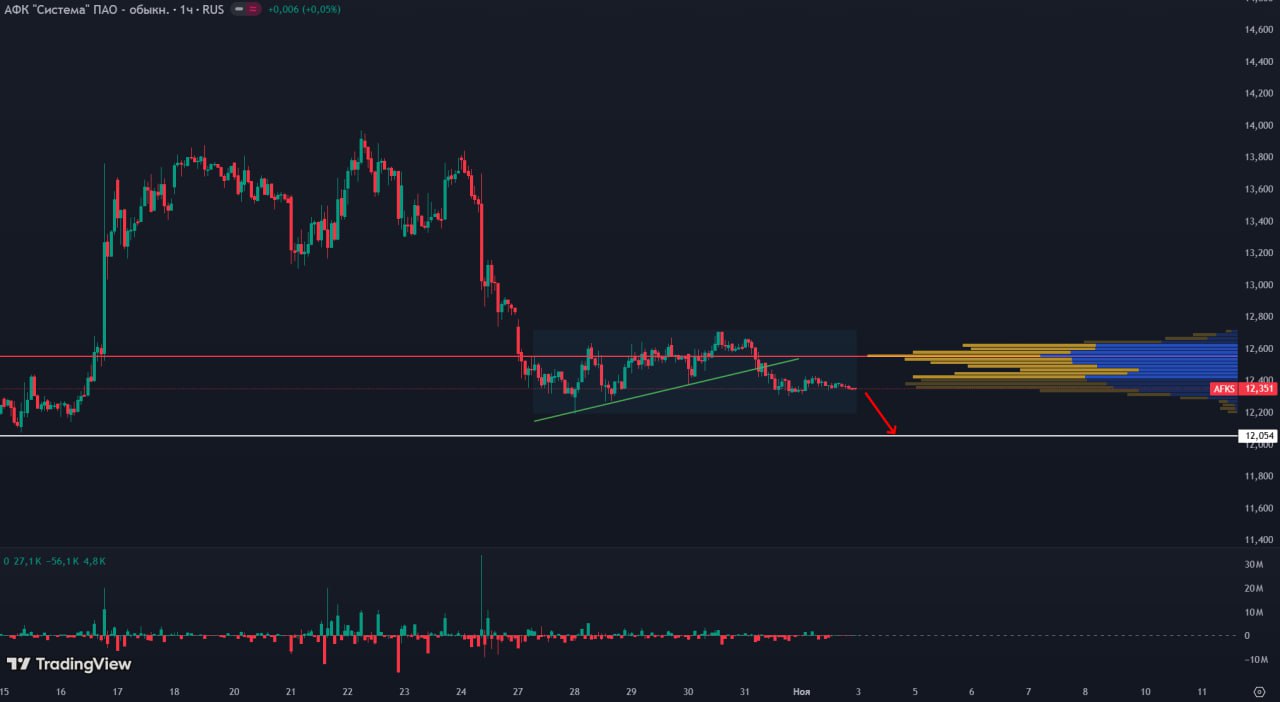
Task: Click the 14,000 level on the price scale
Action: (1258, 125)
